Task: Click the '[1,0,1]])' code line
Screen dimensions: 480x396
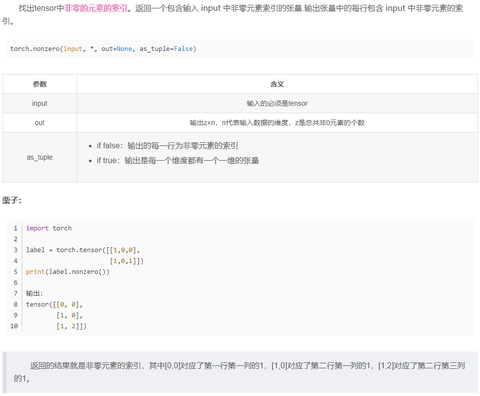Action: point(127,261)
